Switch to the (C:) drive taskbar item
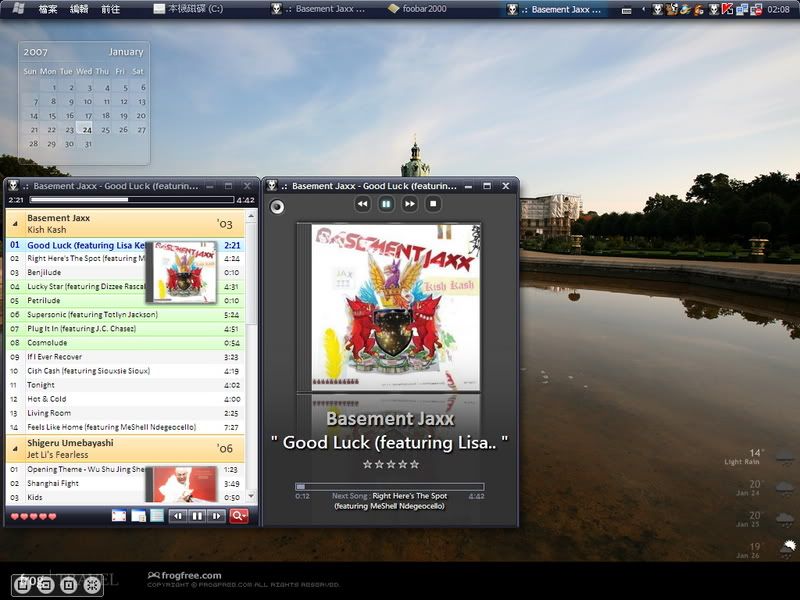Viewport: 800px width, 600px height. click(189, 9)
